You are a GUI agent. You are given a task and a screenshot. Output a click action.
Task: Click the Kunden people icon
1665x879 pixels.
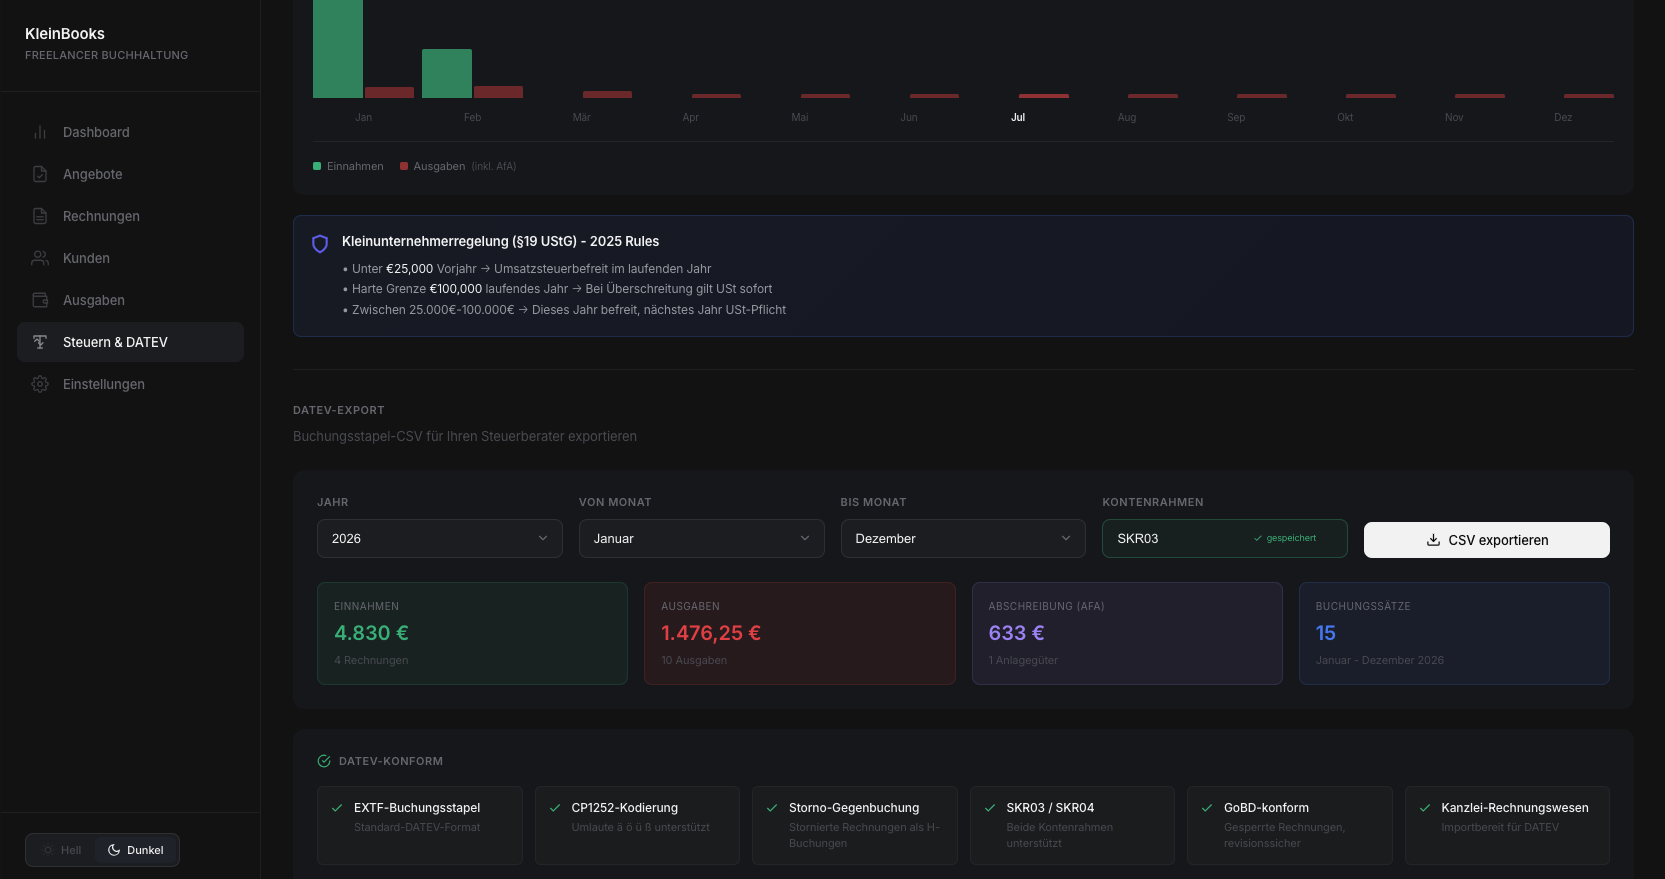click(x=40, y=258)
